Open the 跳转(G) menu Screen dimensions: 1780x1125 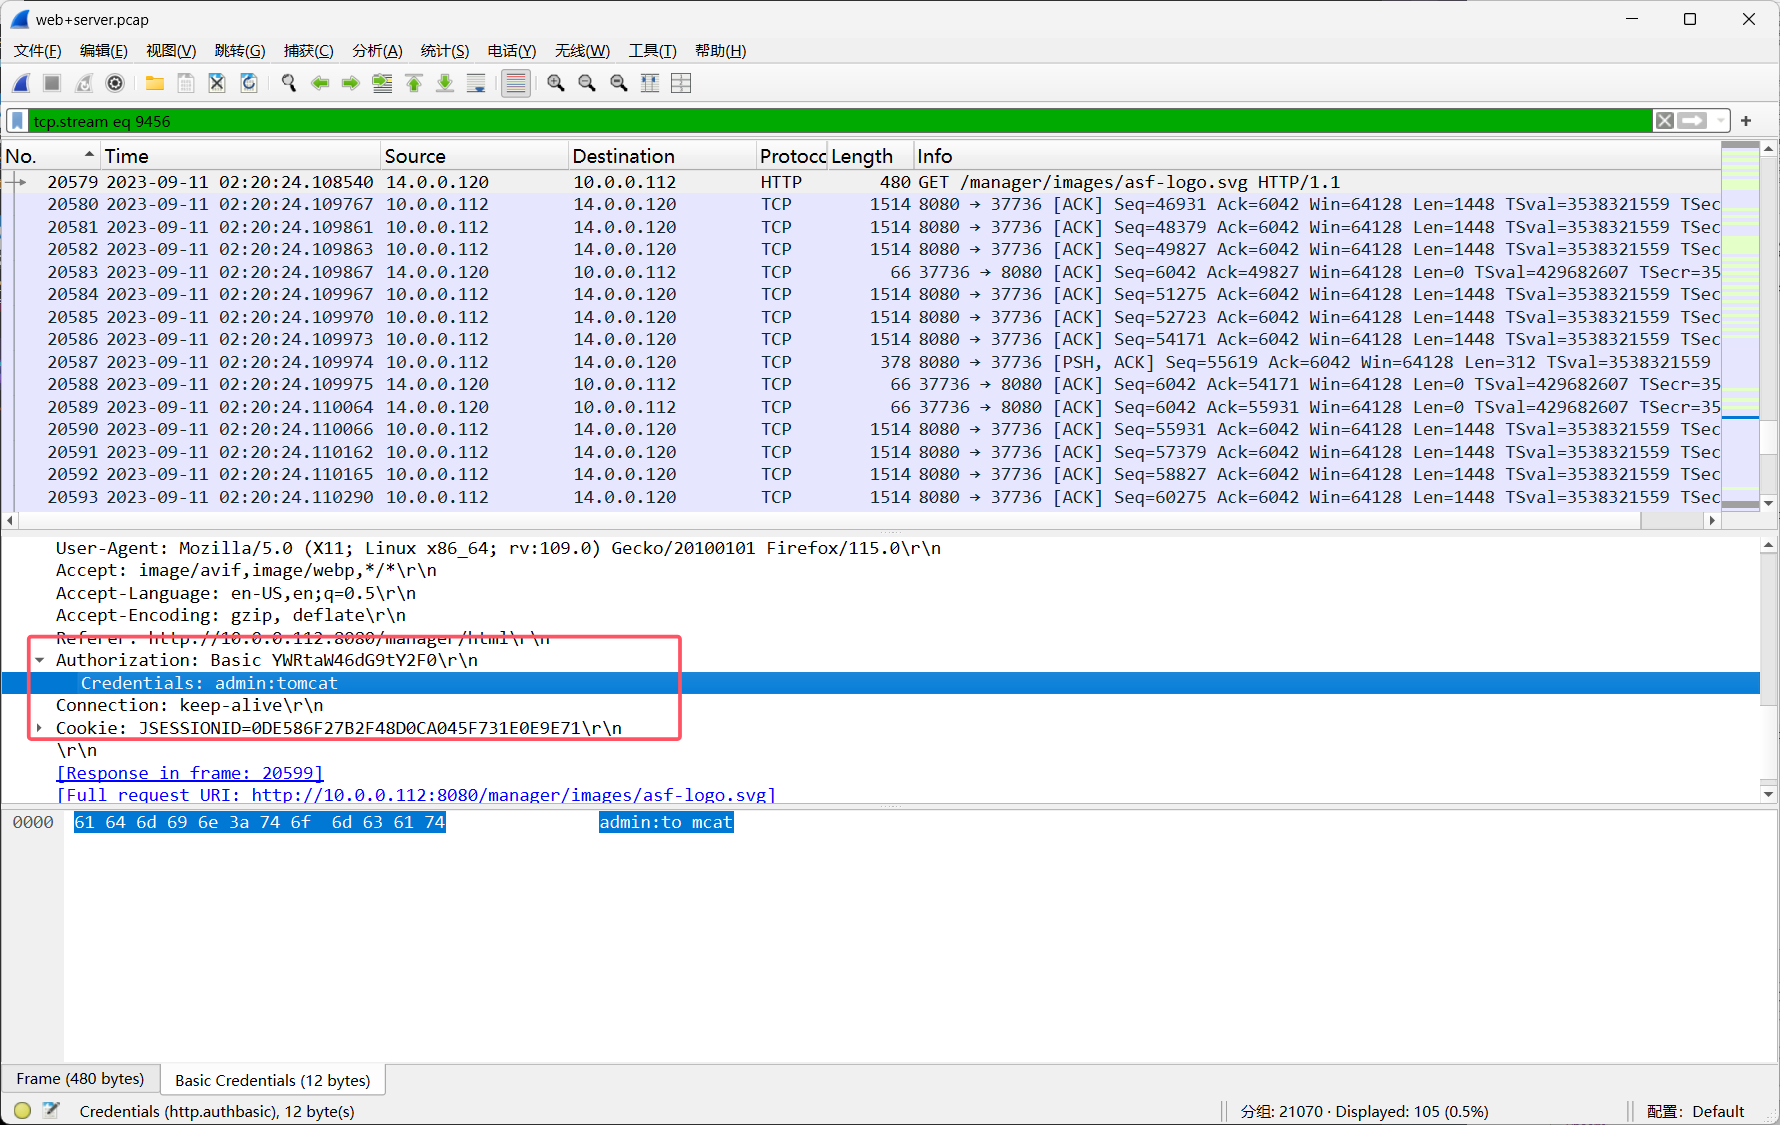tap(240, 51)
